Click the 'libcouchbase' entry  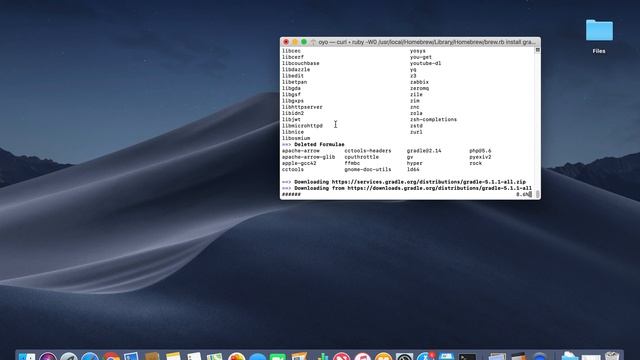(301, 63)
